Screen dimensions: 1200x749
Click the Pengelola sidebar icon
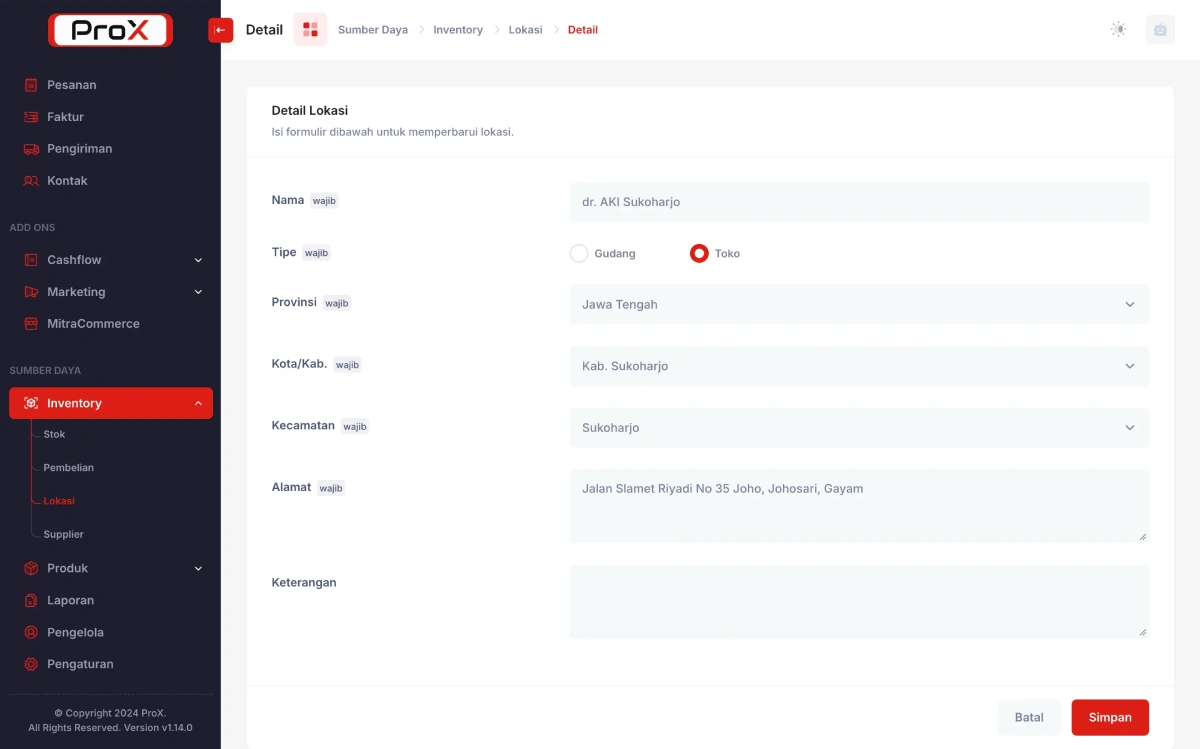pyautogui.click(x=31, y=632)
